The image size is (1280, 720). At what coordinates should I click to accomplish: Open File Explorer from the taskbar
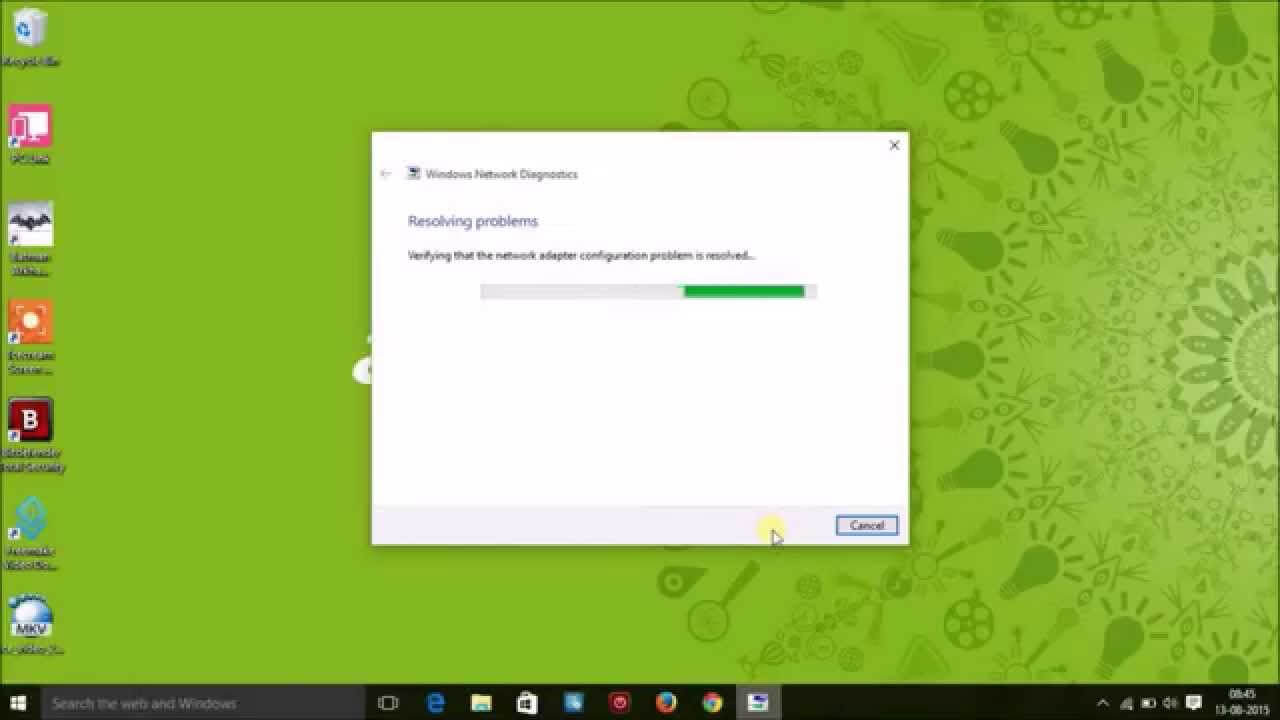pos(481,703)
